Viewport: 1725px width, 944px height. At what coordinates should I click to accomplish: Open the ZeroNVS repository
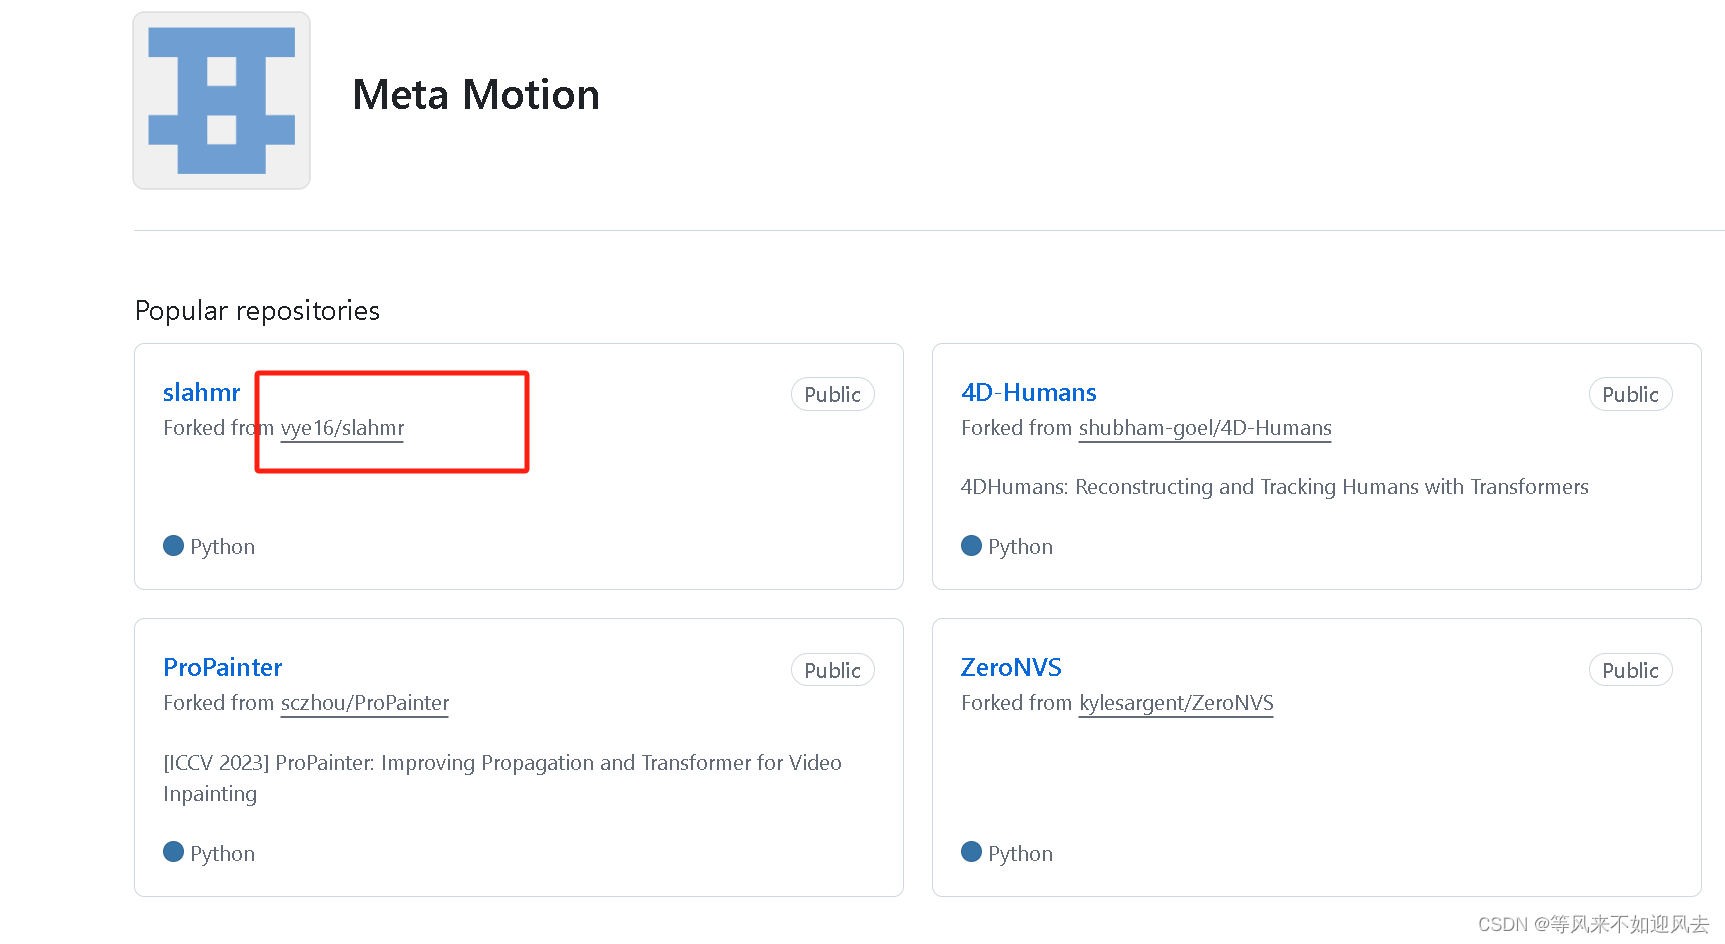[1010, 667]
